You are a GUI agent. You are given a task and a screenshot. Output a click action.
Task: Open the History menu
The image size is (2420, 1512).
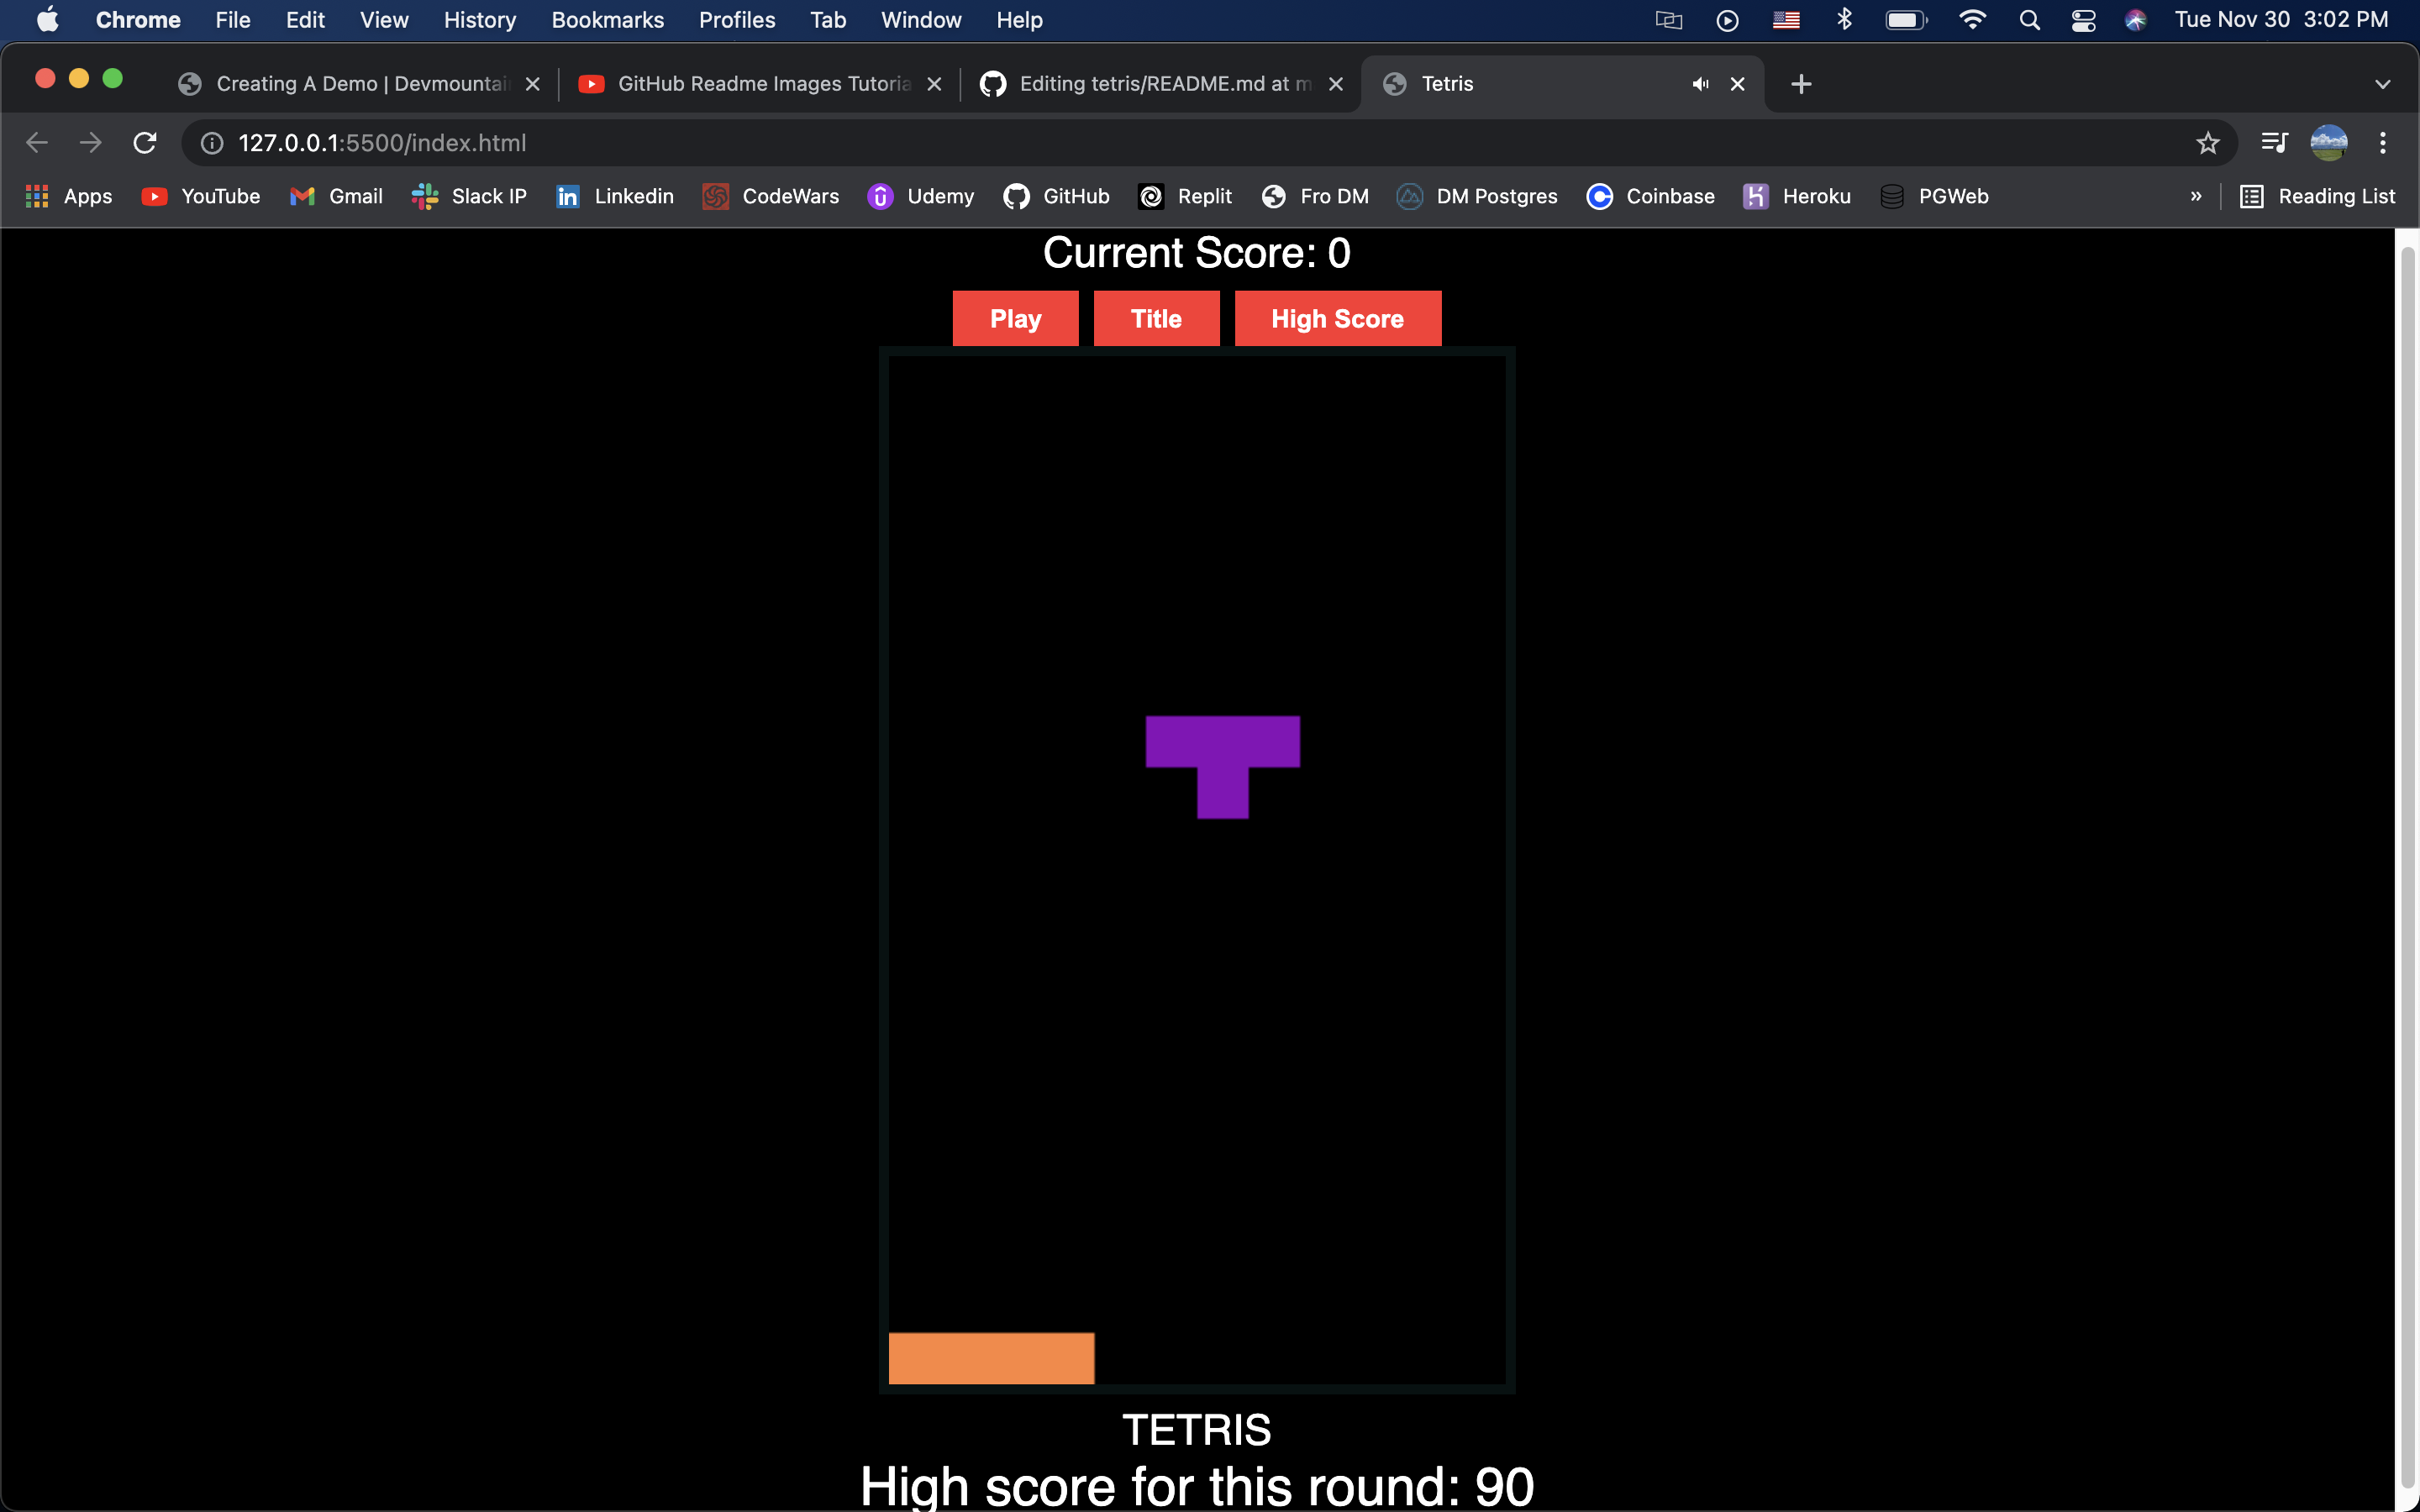pyautogui.click(x=480, y=20)
